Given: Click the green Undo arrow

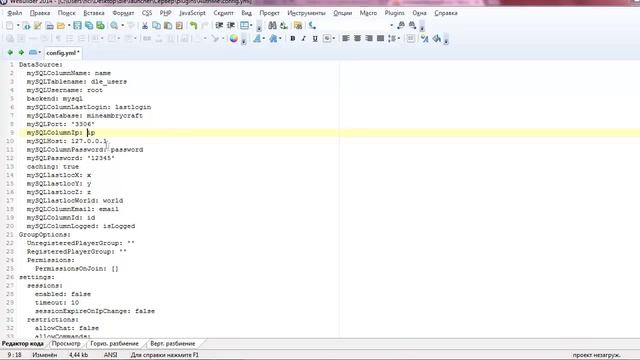Looking at the screenshot, I should [x=193, y=26].
